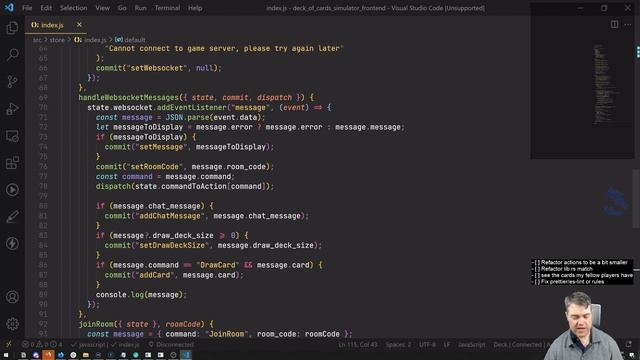
Task: Open the View menu
Action: (x=102, y=8)
